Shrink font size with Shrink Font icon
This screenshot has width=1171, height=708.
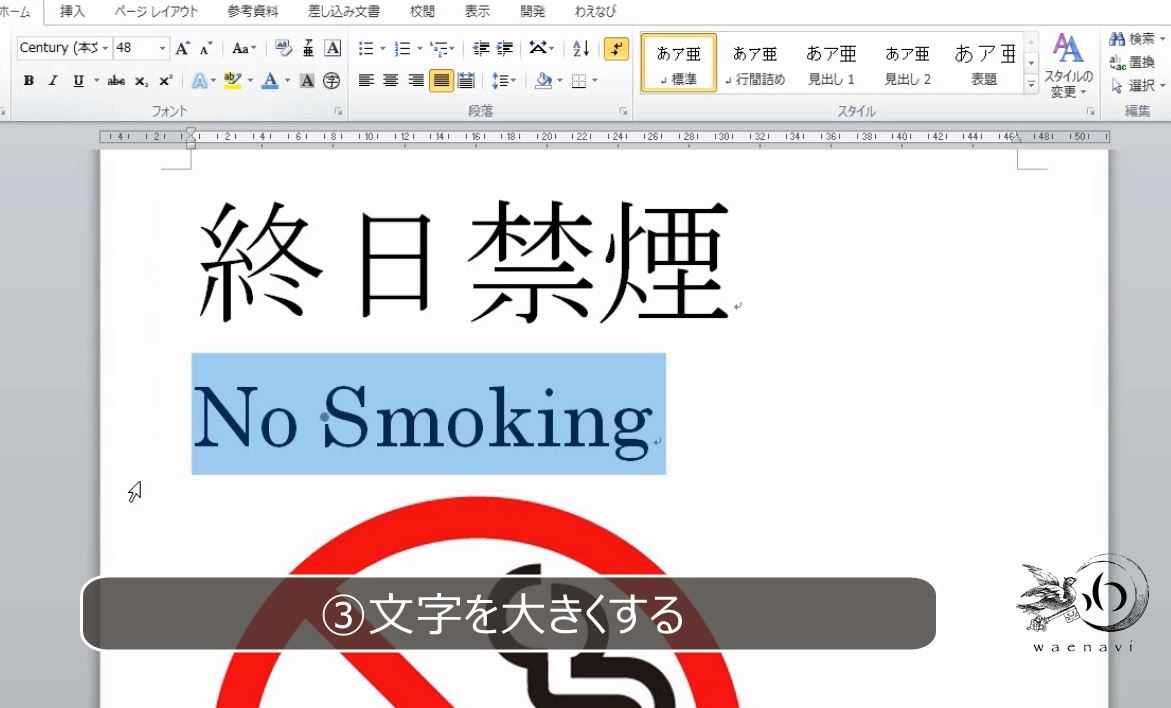pyautogui.click(x=206, y=49)
